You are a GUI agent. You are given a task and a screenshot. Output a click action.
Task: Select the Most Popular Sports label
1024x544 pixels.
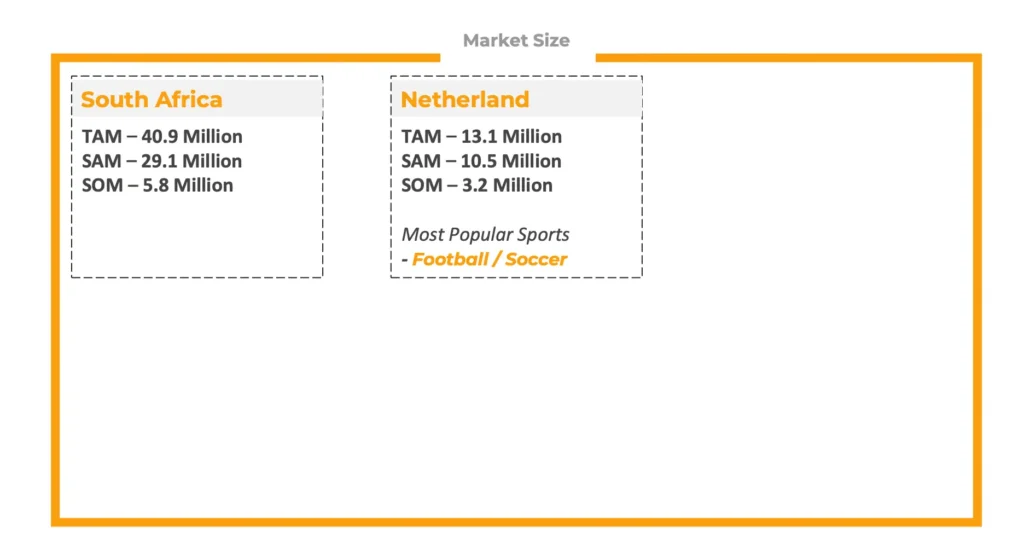(x=486, y=235)
